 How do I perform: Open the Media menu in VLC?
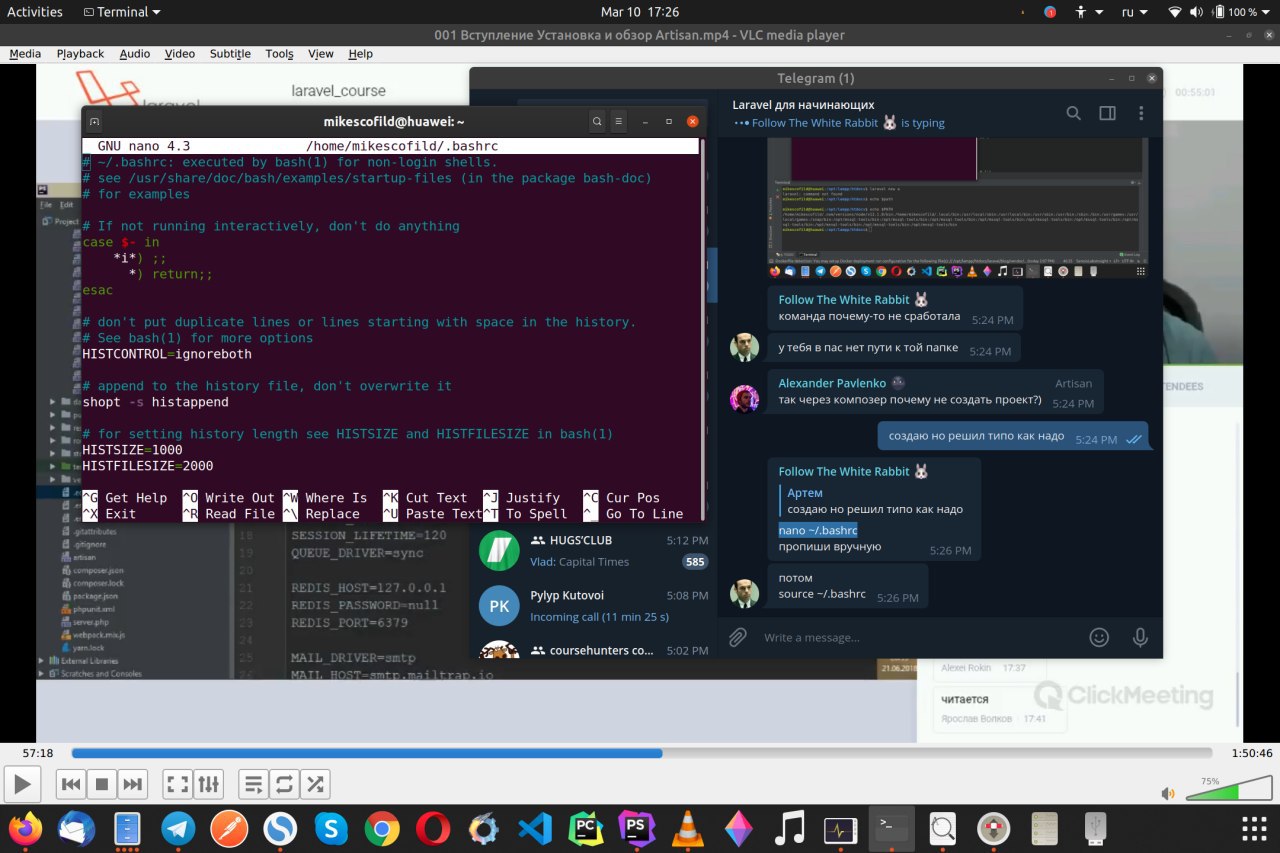[x=25, y=54]
